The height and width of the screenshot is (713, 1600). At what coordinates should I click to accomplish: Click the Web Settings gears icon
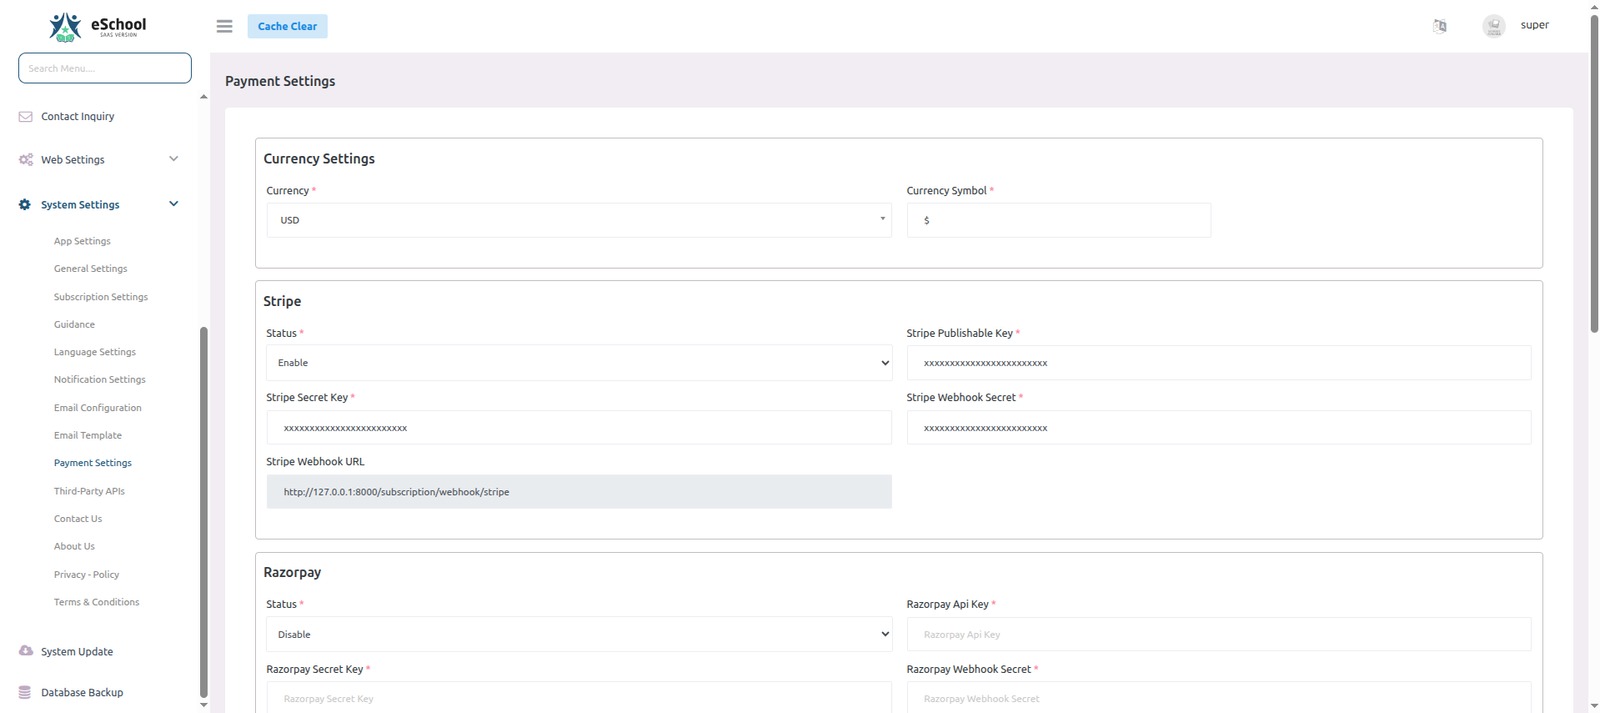click(26, 160)
